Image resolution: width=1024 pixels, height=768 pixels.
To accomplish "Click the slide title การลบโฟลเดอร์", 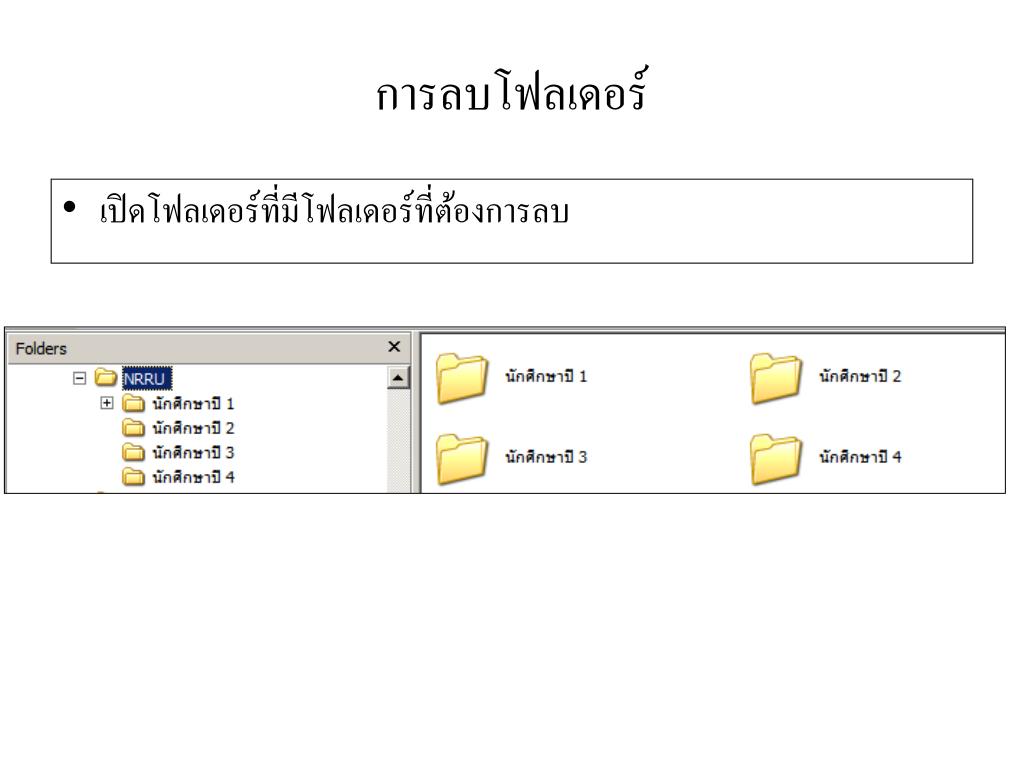I will (x=511, y=91).
